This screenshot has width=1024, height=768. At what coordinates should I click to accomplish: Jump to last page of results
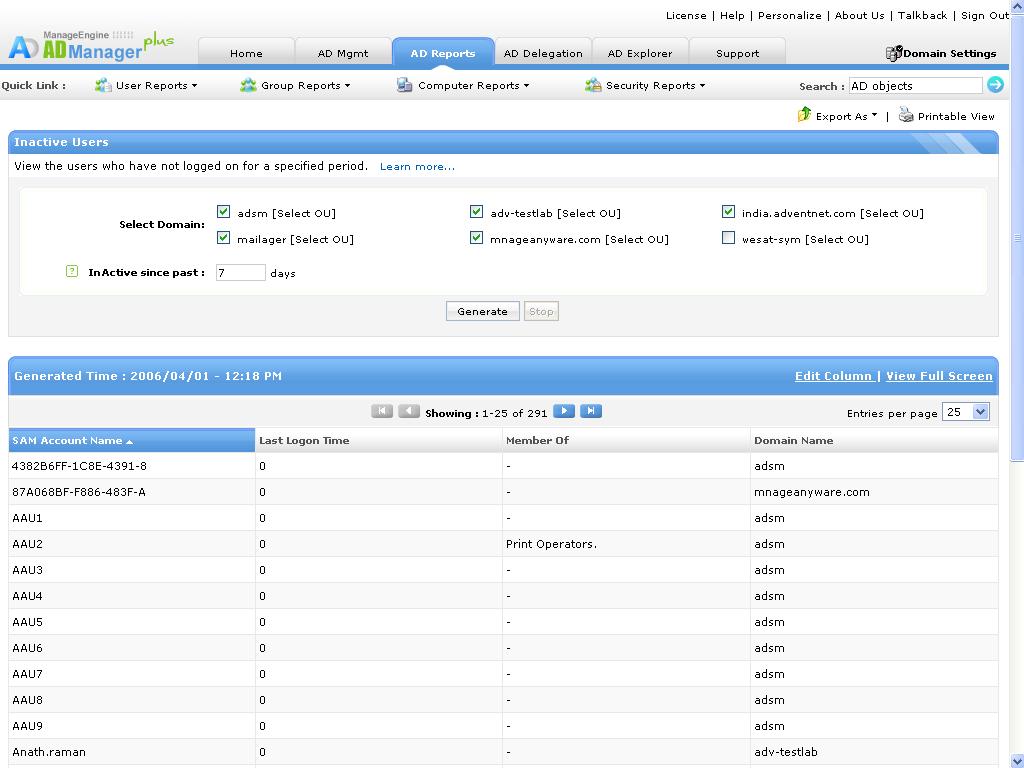[591, 411]
